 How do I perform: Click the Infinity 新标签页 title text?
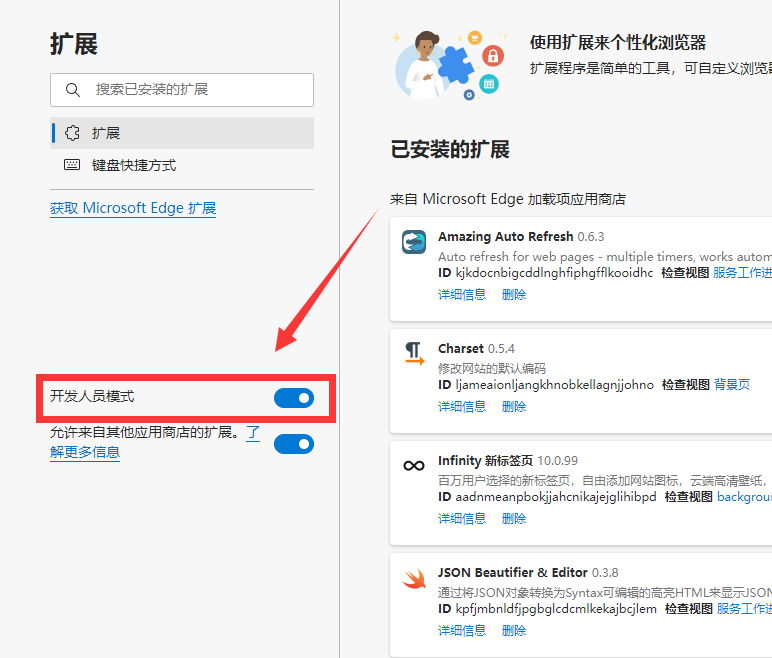(x=485, y=461)
